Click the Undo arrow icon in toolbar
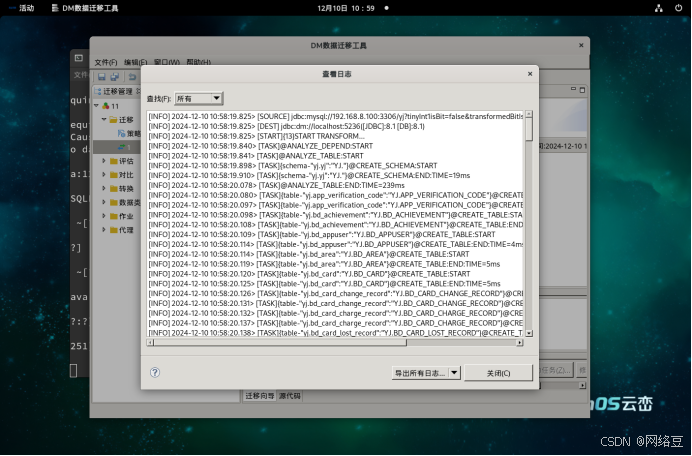 [132, 77]
